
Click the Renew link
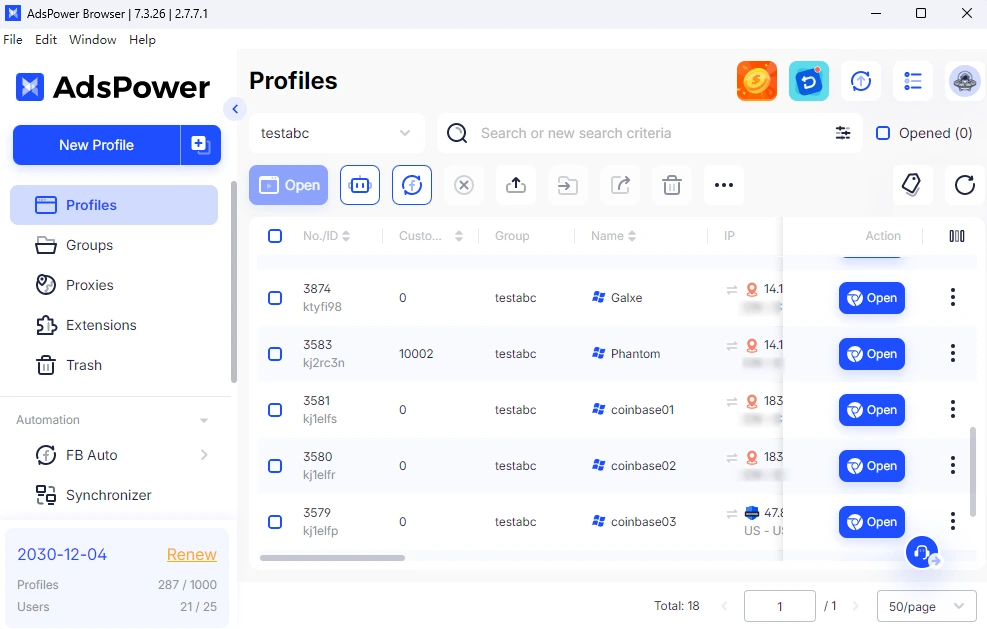pyautogui.click(x=191, y=554)
